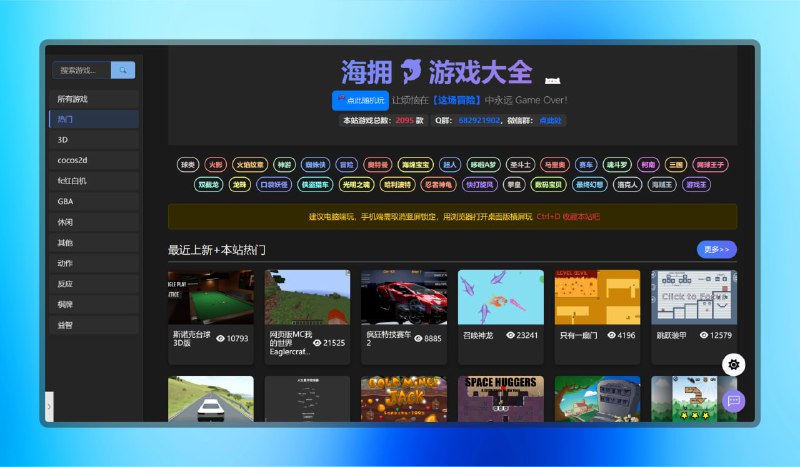Select the 洛克人 tag
The height and width of the screenshot is (467, 800).
click(627, 185)
